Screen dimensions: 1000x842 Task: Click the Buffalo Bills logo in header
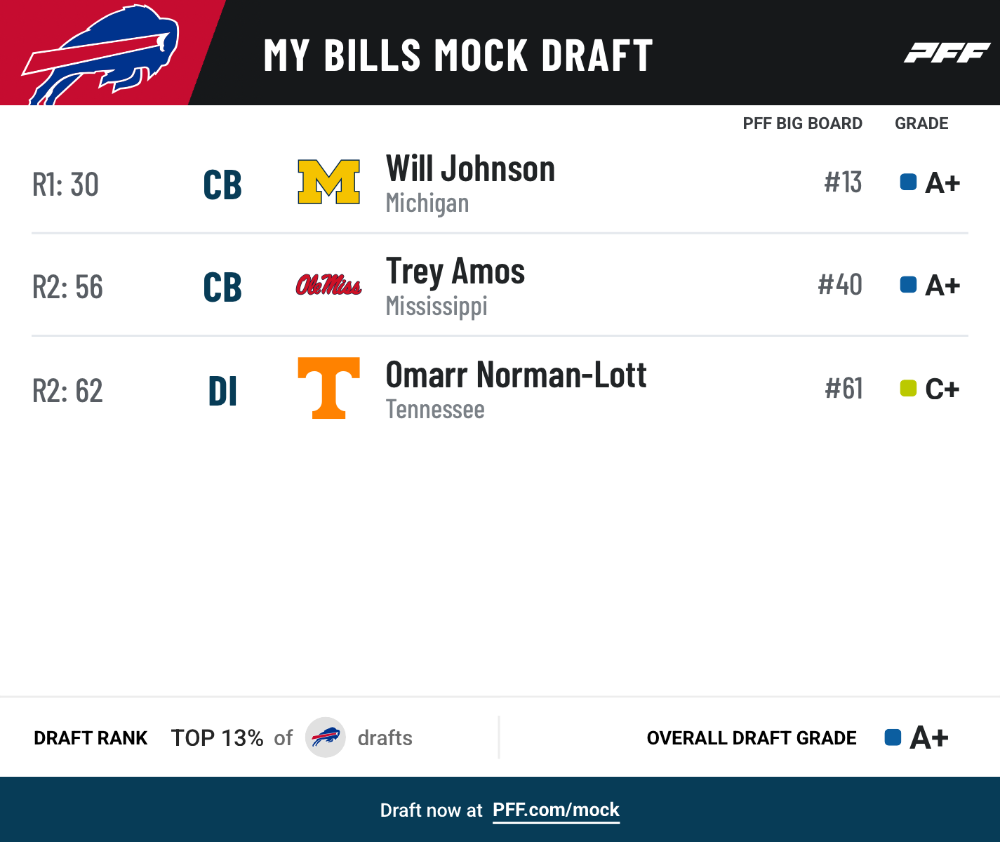(100, 55)
